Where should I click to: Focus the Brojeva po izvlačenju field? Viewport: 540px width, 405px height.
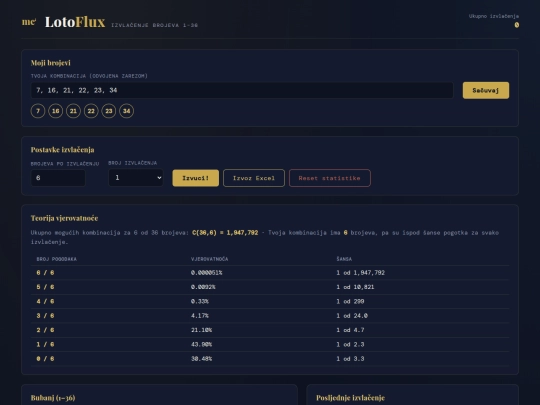click(x=58, y=178)
